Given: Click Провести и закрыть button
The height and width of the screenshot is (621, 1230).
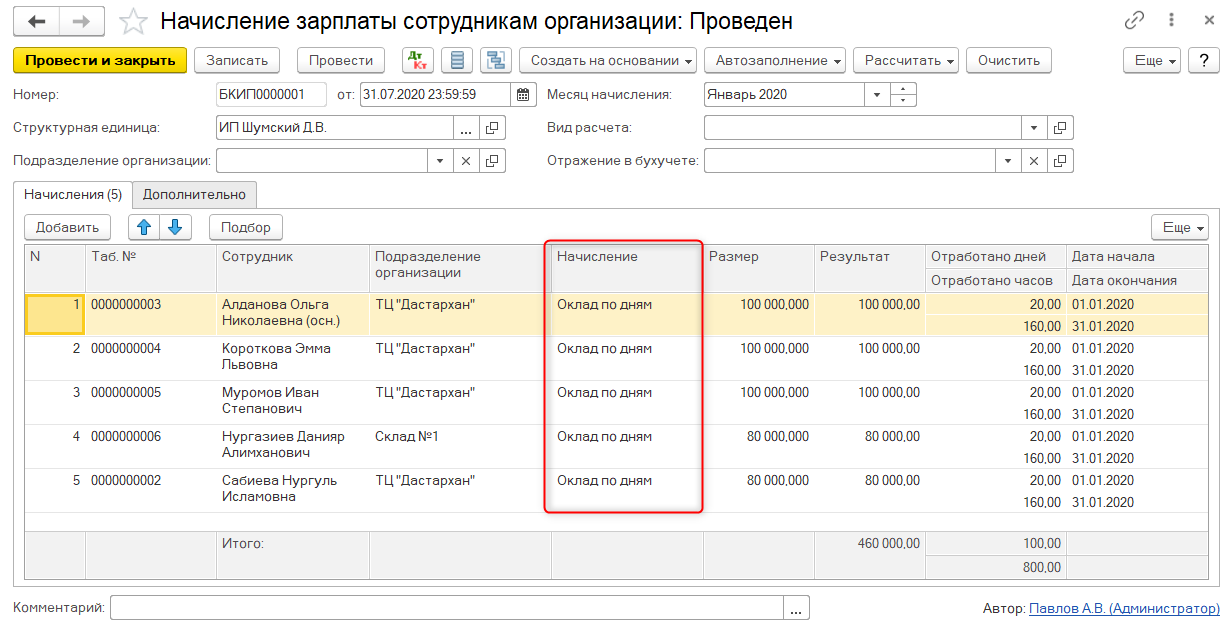Looking at the screenshot, I should pos(100,60).
